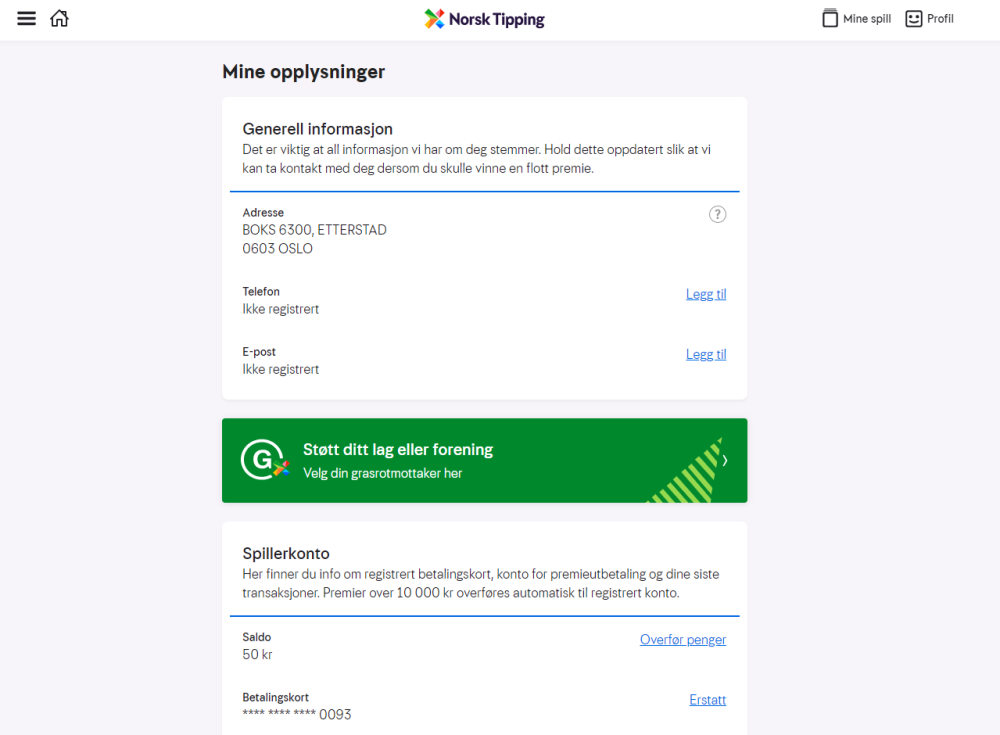Add a phone number with Legg til
The image size is (1000, 735).
[706, 294]
